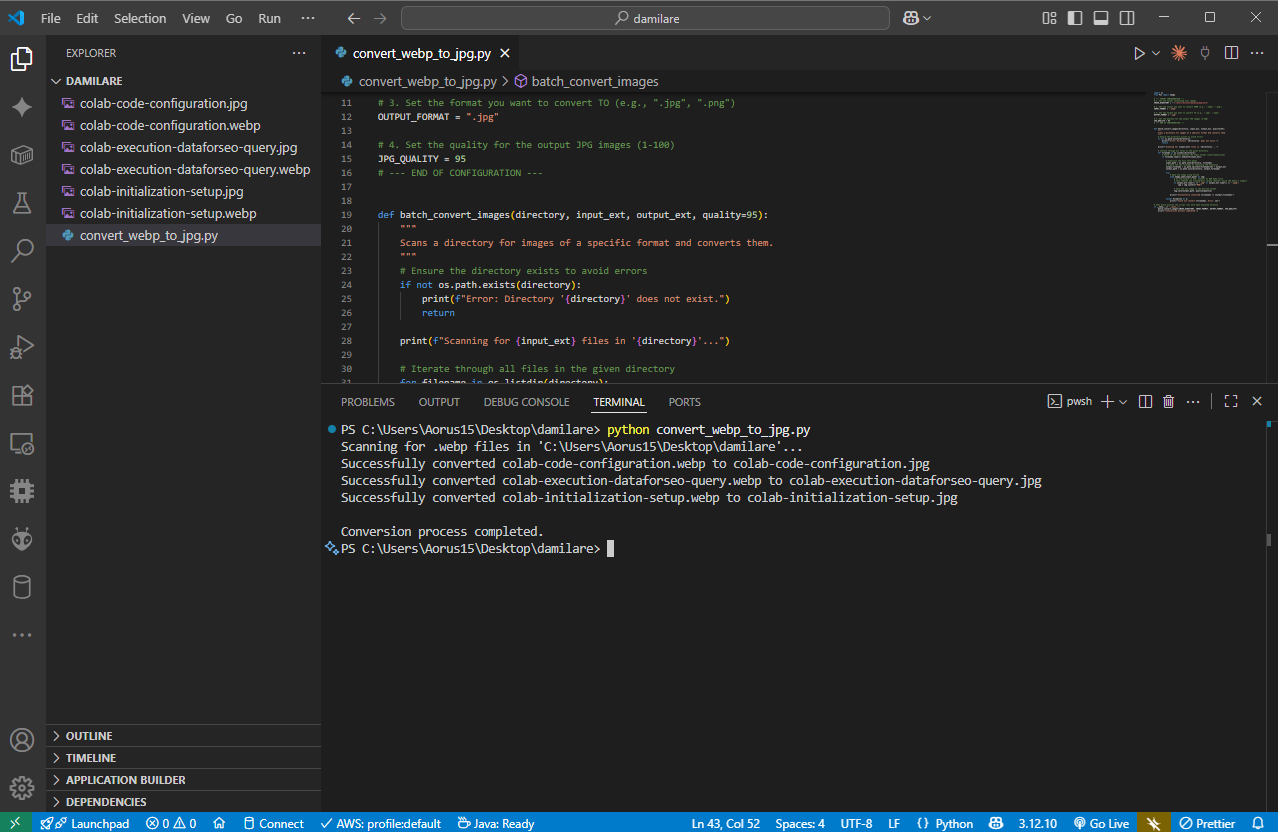Expand the TIMELINE section
This screenshot has width=1278, height=832.
point(90,758)
